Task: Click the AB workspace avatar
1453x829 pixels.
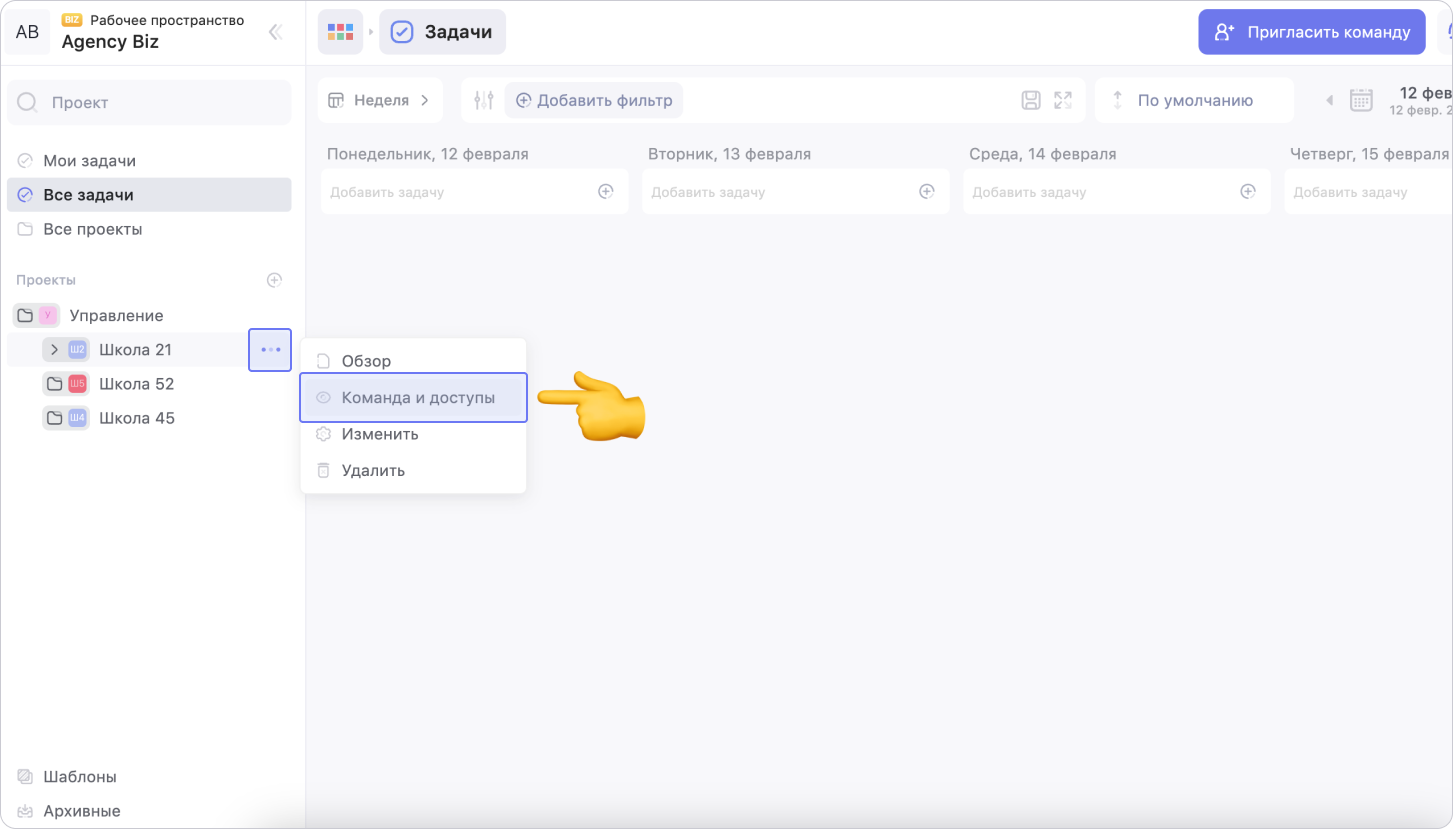Action: click(x=27, y=32)
